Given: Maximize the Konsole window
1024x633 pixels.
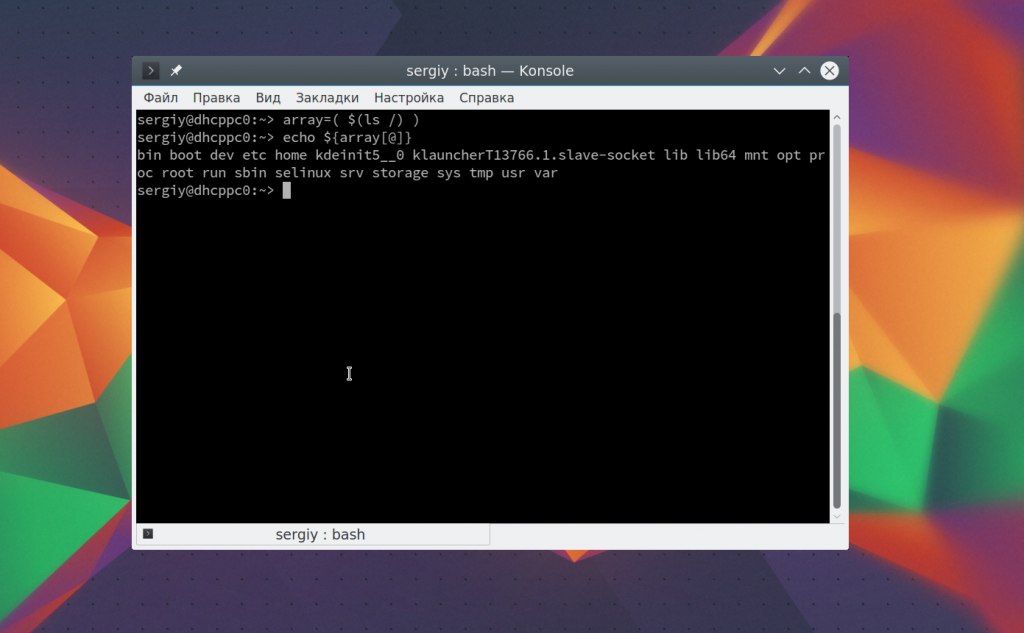Looking at the screenshot, I should [804, 71].
